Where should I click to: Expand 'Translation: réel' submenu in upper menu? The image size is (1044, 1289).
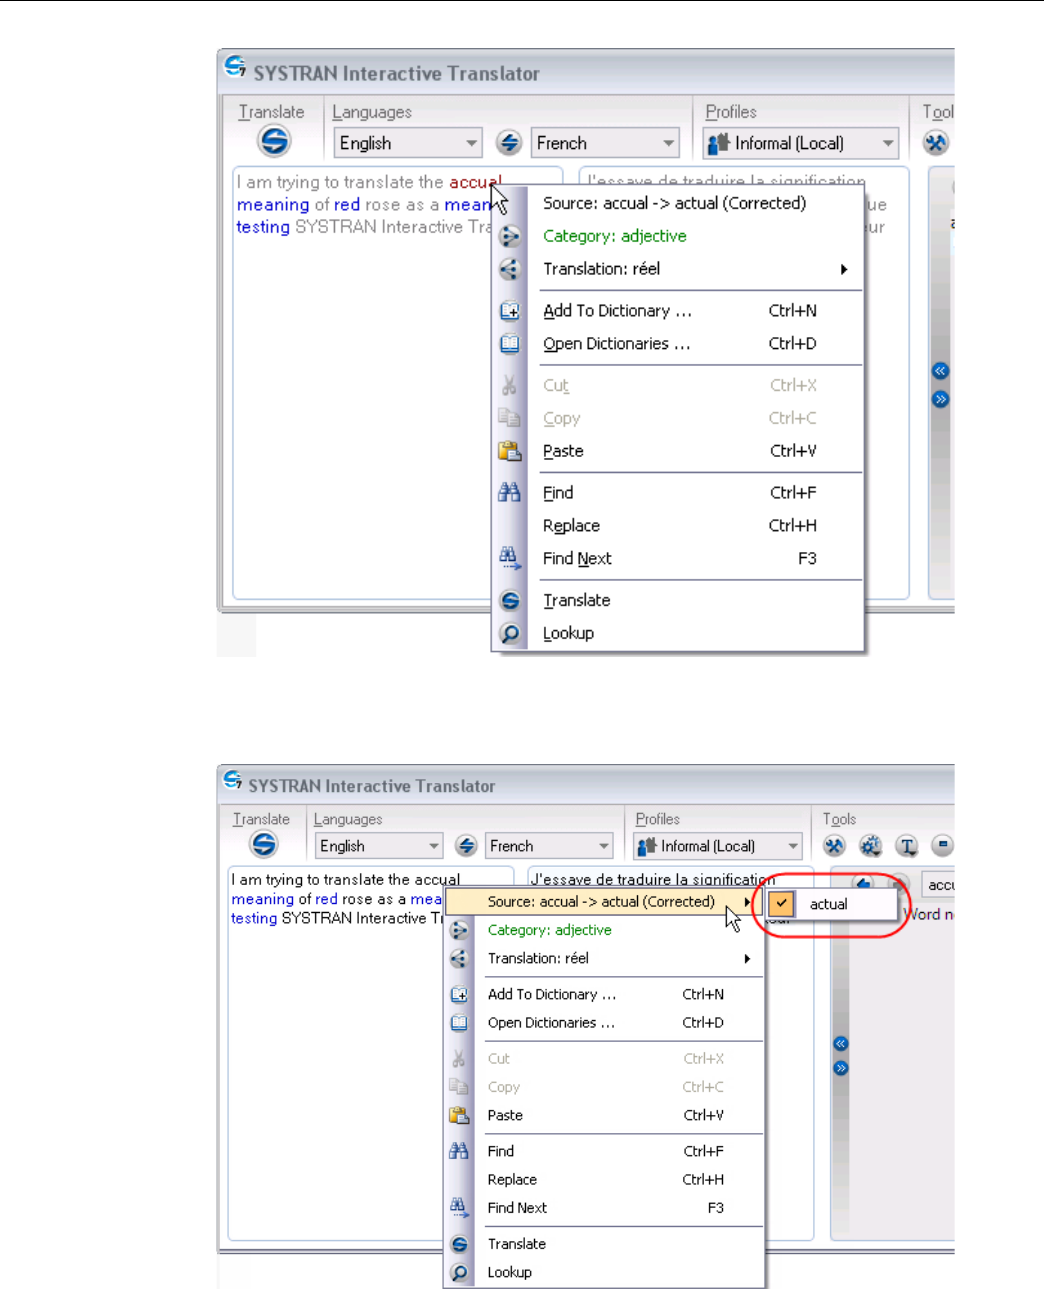click(844, 269)
